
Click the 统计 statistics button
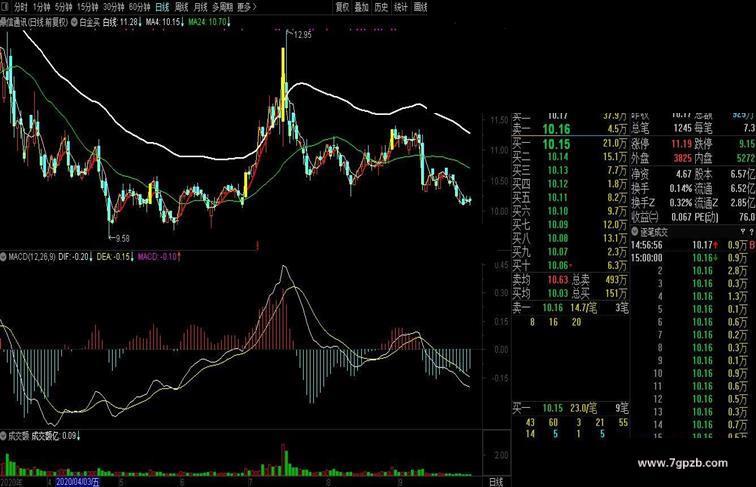coord(401,7)
